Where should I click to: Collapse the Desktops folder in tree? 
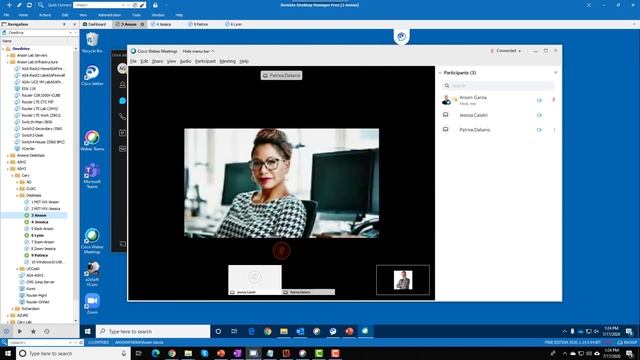point(18,196)
